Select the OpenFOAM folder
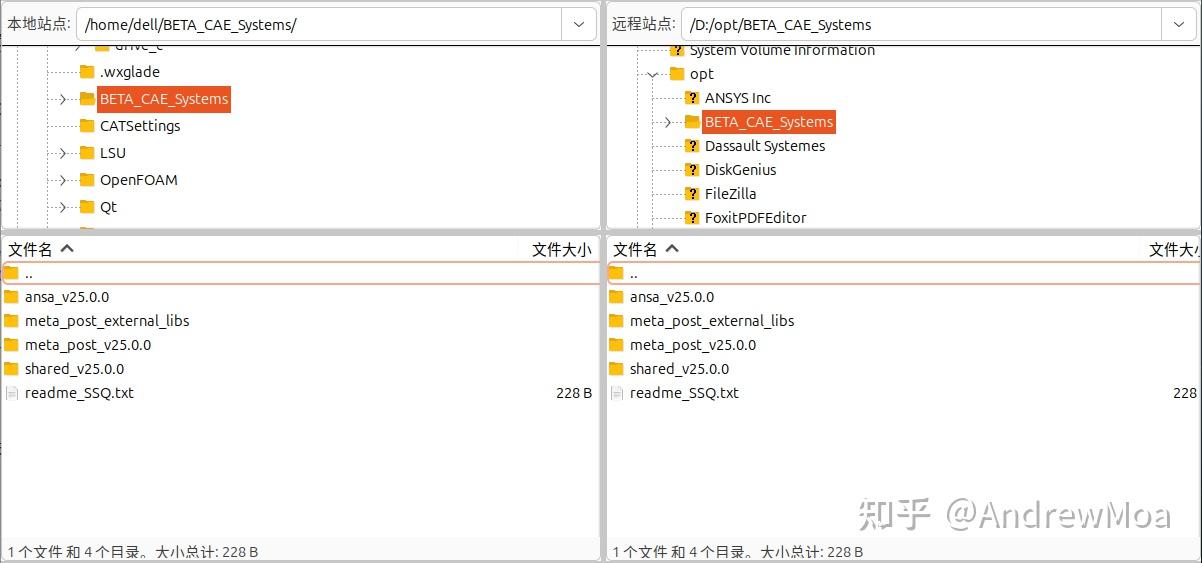Image resolution: width=1202 pixels, height=563 pixels. click(138, 180)
